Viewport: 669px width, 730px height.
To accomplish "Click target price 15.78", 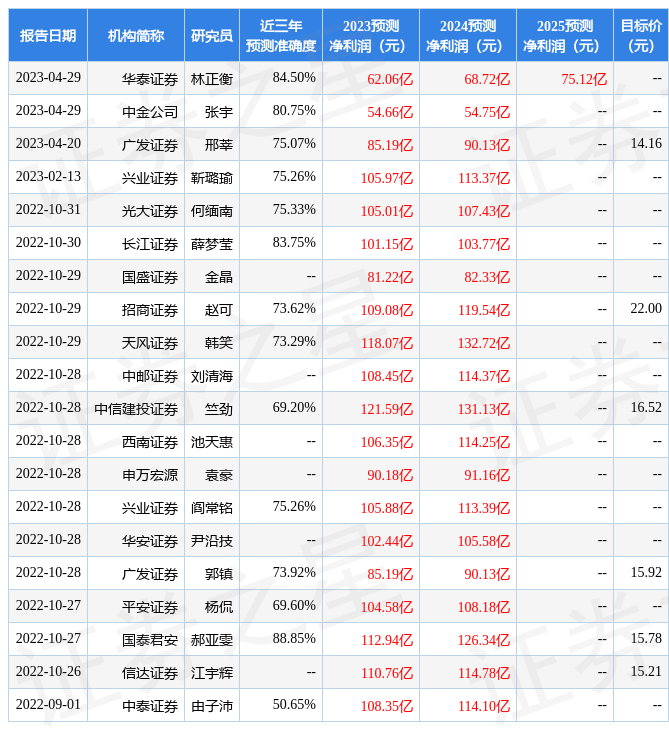I will [x=646, y=638].
